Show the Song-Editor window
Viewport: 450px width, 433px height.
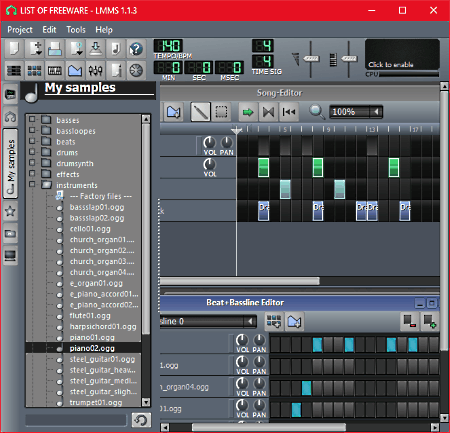tap(14, 70)
